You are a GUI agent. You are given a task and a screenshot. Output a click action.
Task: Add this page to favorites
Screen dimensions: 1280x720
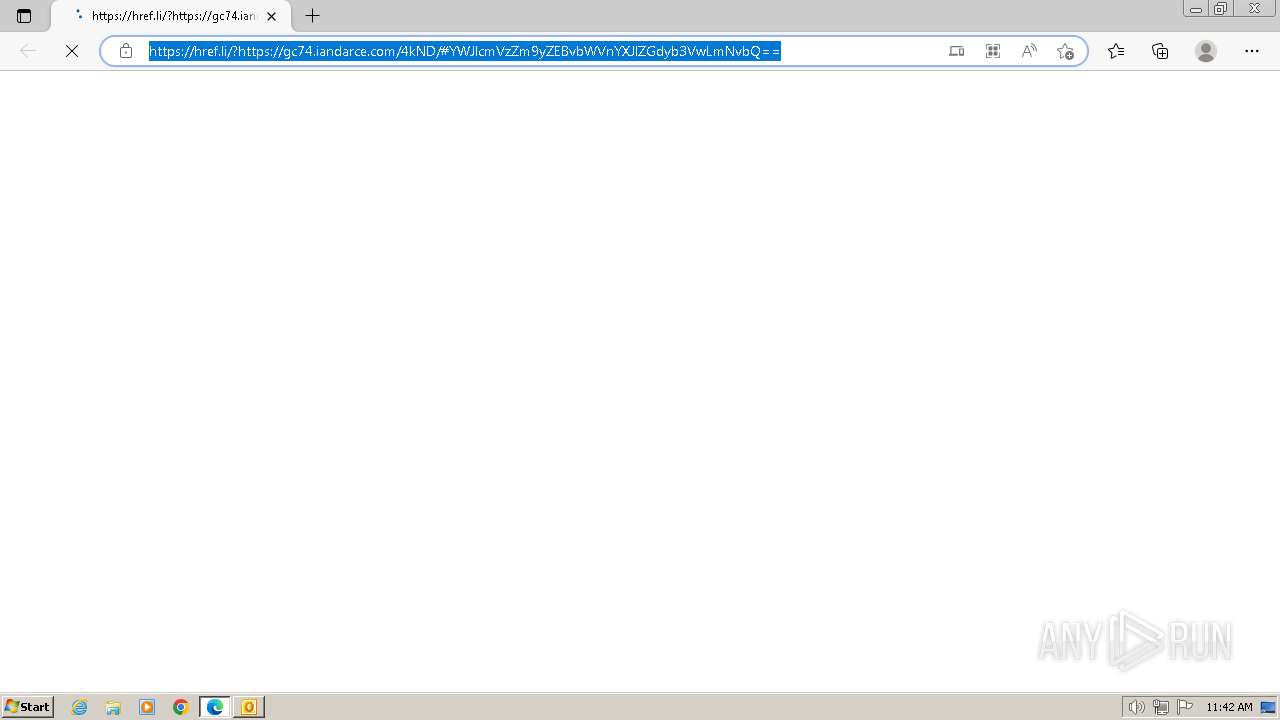click(x=1065, y=51)
